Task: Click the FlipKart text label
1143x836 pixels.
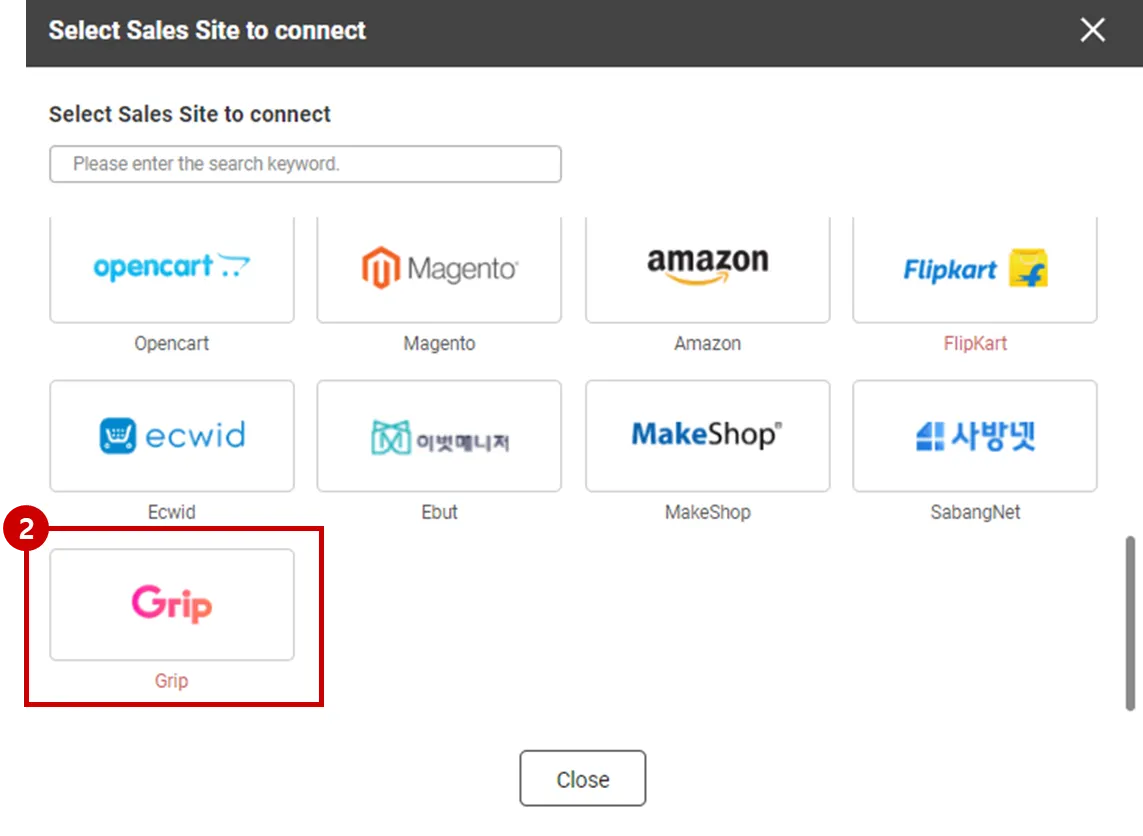Action: [975, 343]
